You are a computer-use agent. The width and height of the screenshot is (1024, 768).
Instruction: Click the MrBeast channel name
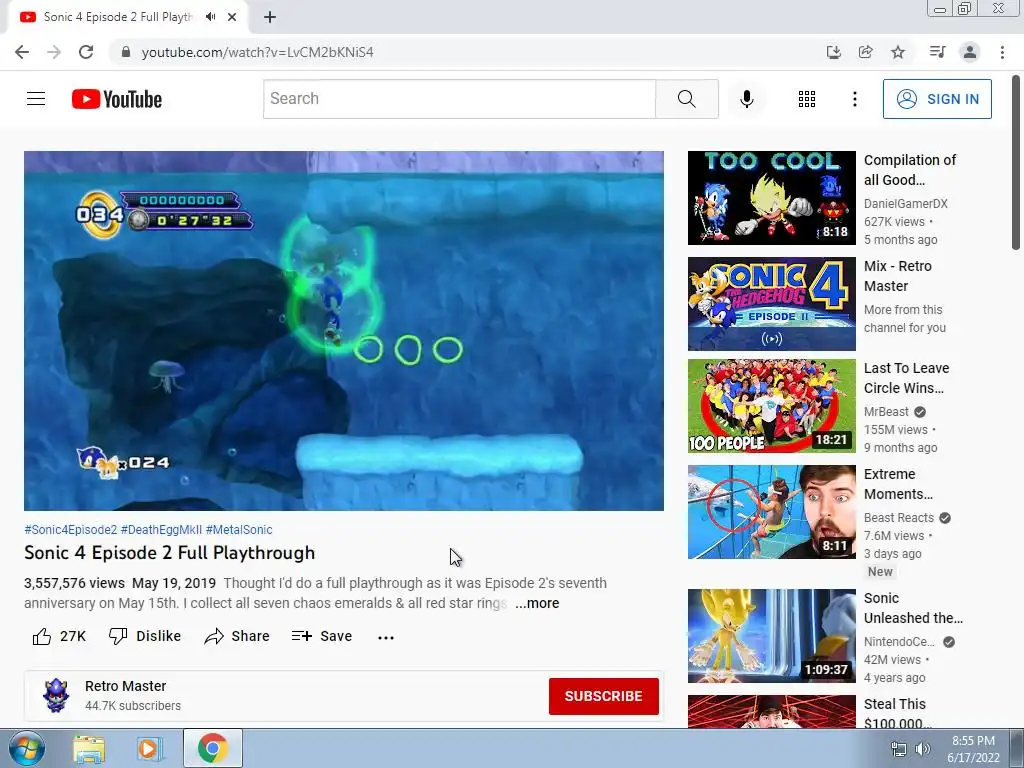coord(886,411)
